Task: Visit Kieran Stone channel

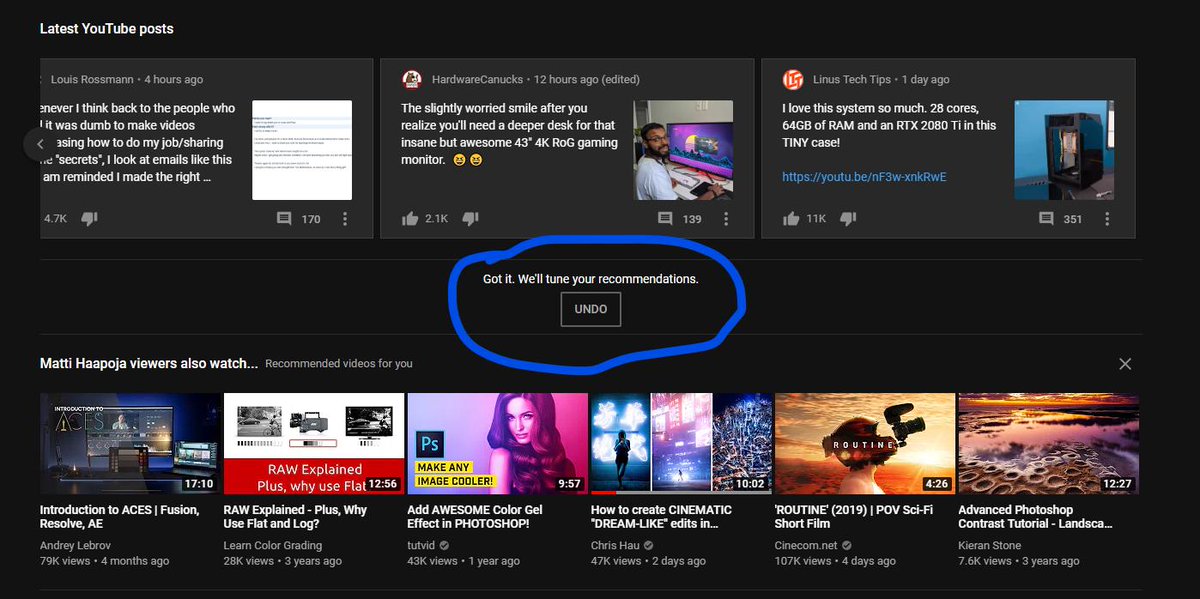Action: [x=990, y=545]
